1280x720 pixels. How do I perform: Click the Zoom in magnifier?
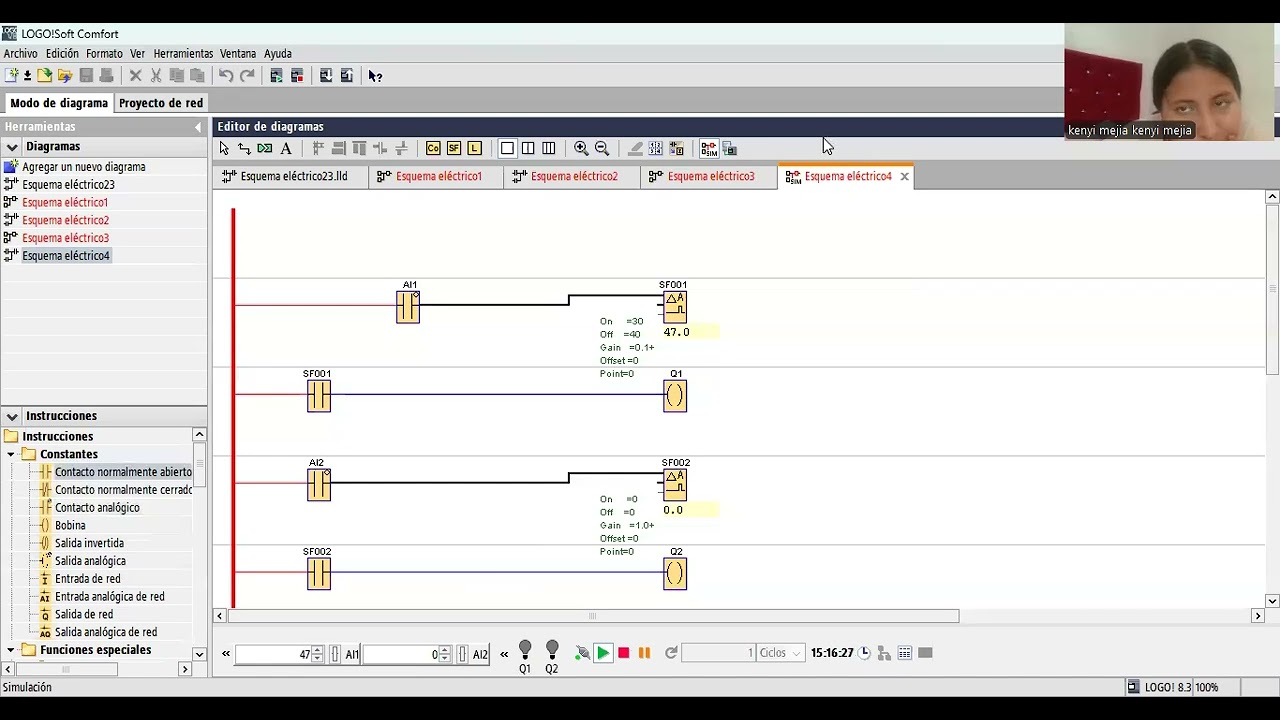[x=581, y=148]
